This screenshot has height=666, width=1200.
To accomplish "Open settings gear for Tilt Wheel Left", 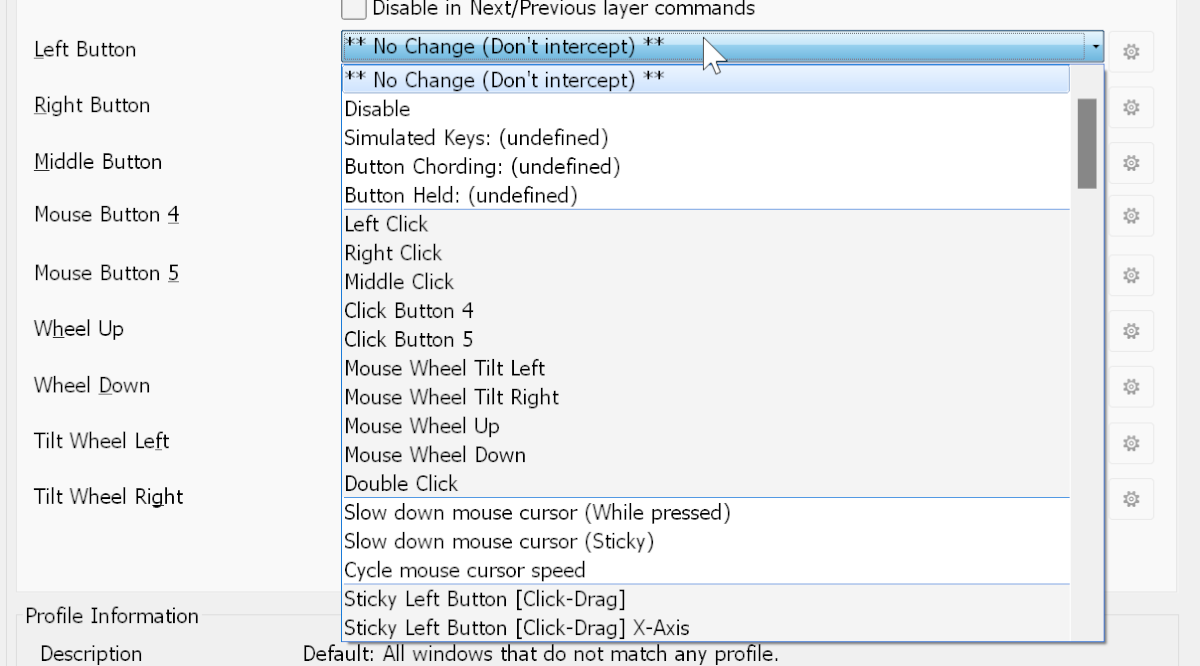I will point(1131,442).
